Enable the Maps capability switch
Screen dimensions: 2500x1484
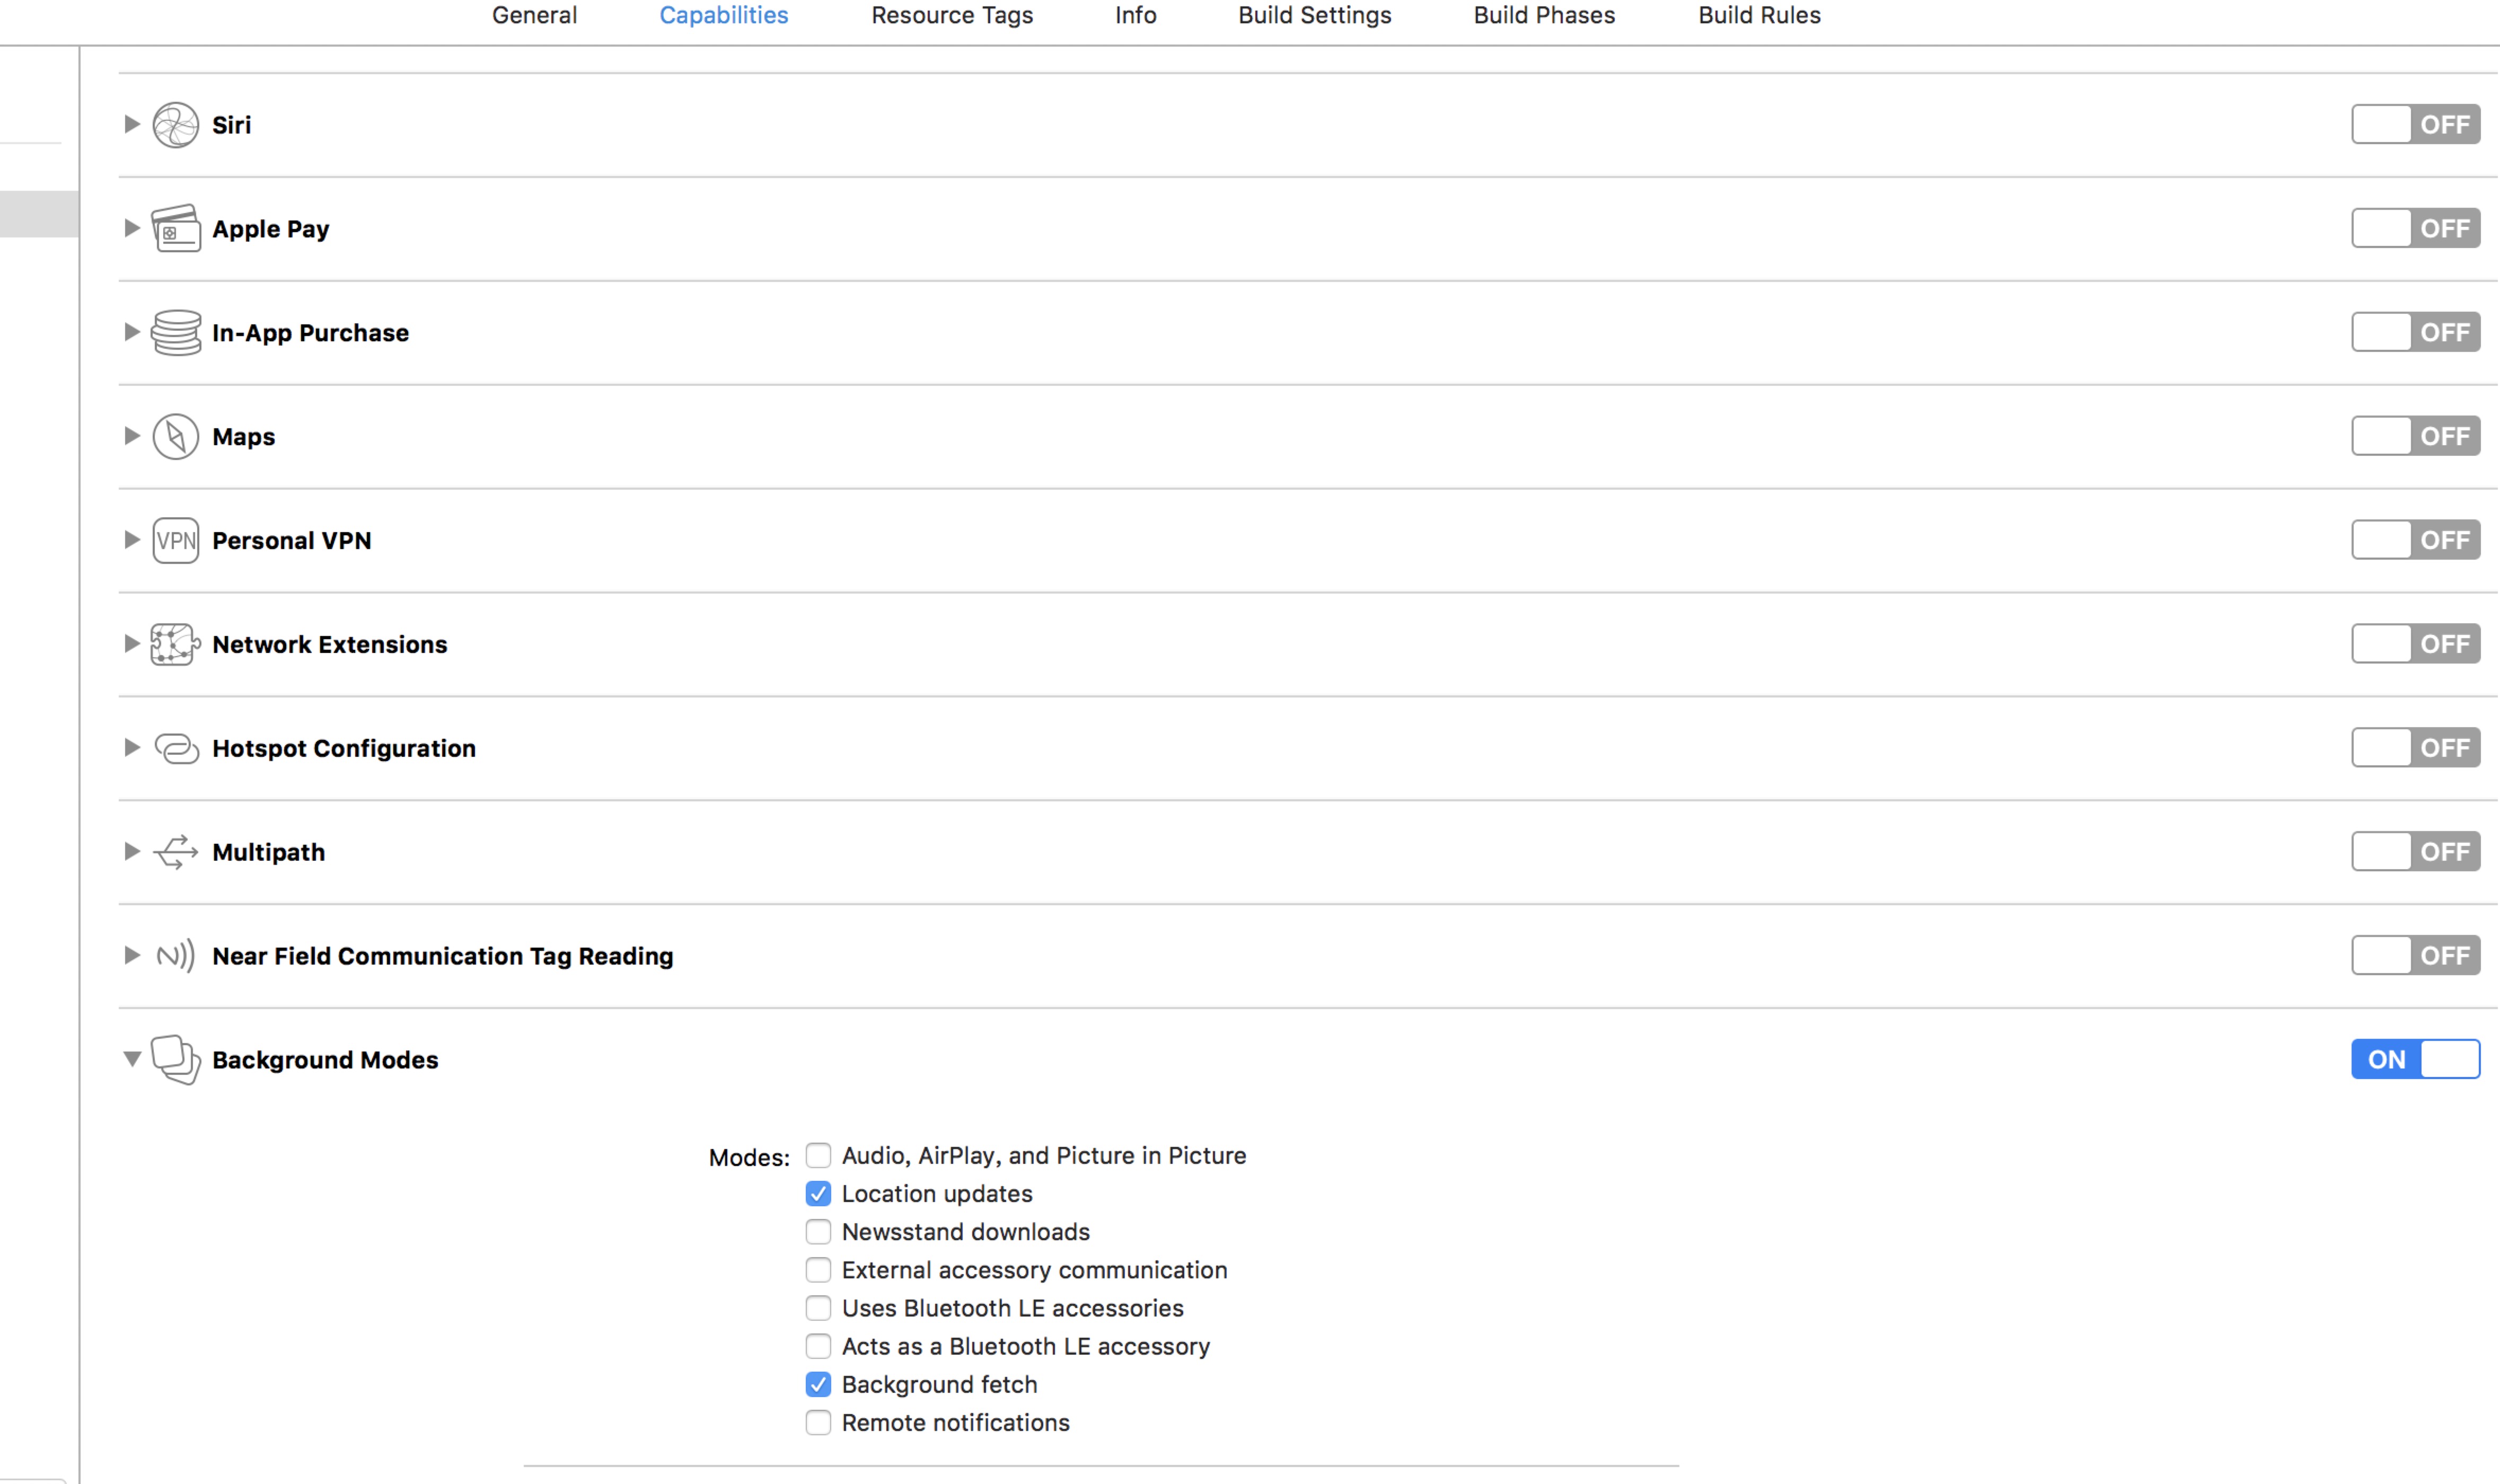[x=2414, y=437]
